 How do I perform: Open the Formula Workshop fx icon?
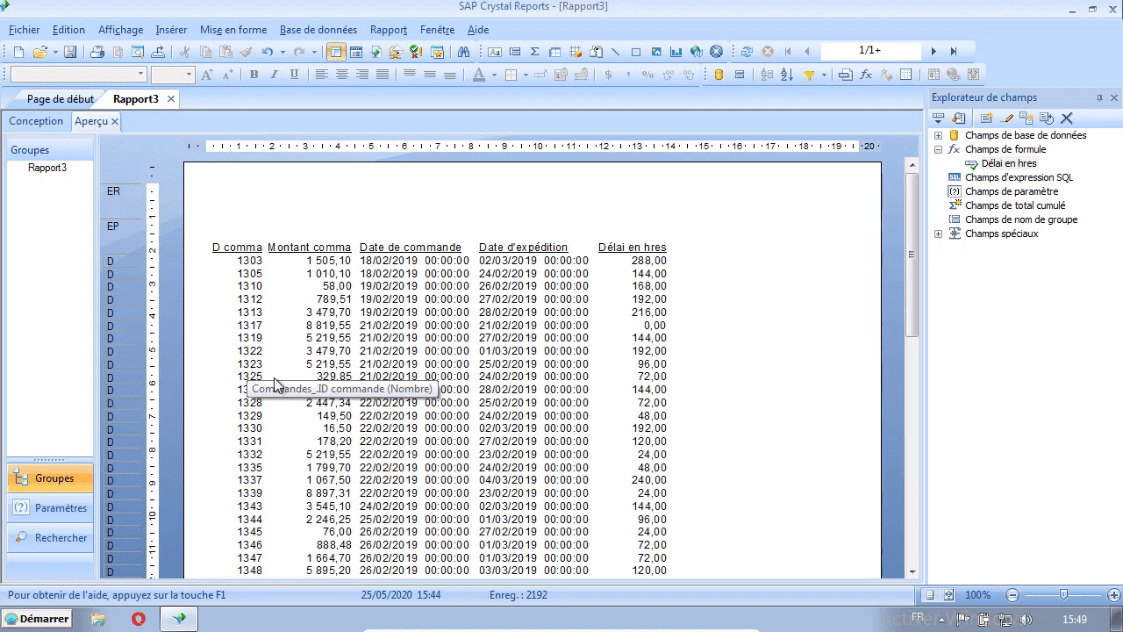(866, 75)
